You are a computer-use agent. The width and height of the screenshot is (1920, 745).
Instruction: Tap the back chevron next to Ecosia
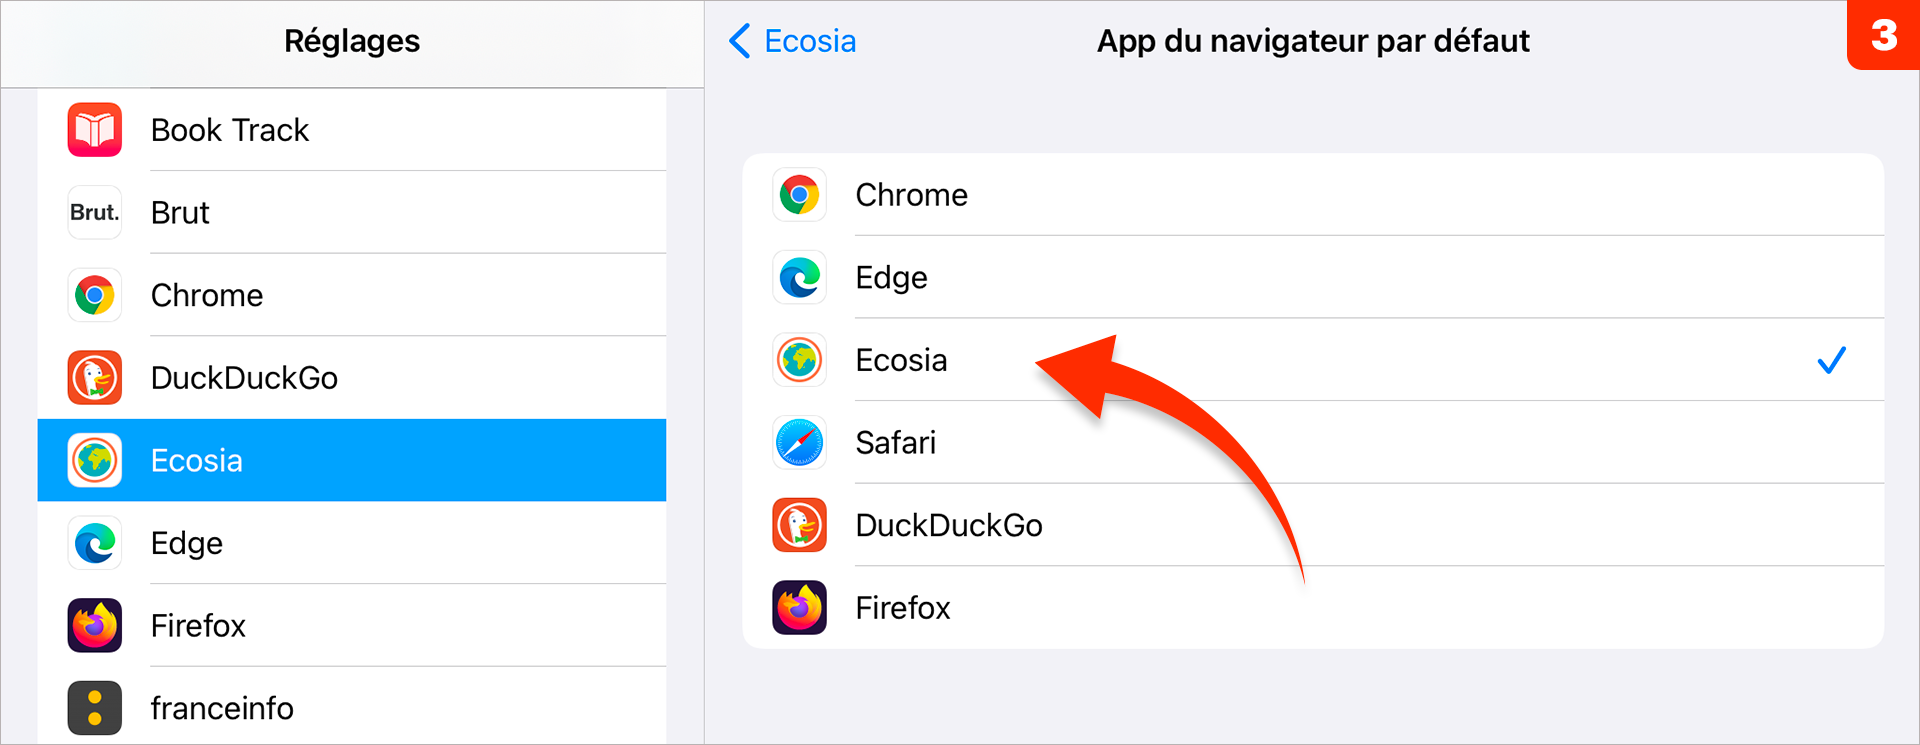point(740,41)
